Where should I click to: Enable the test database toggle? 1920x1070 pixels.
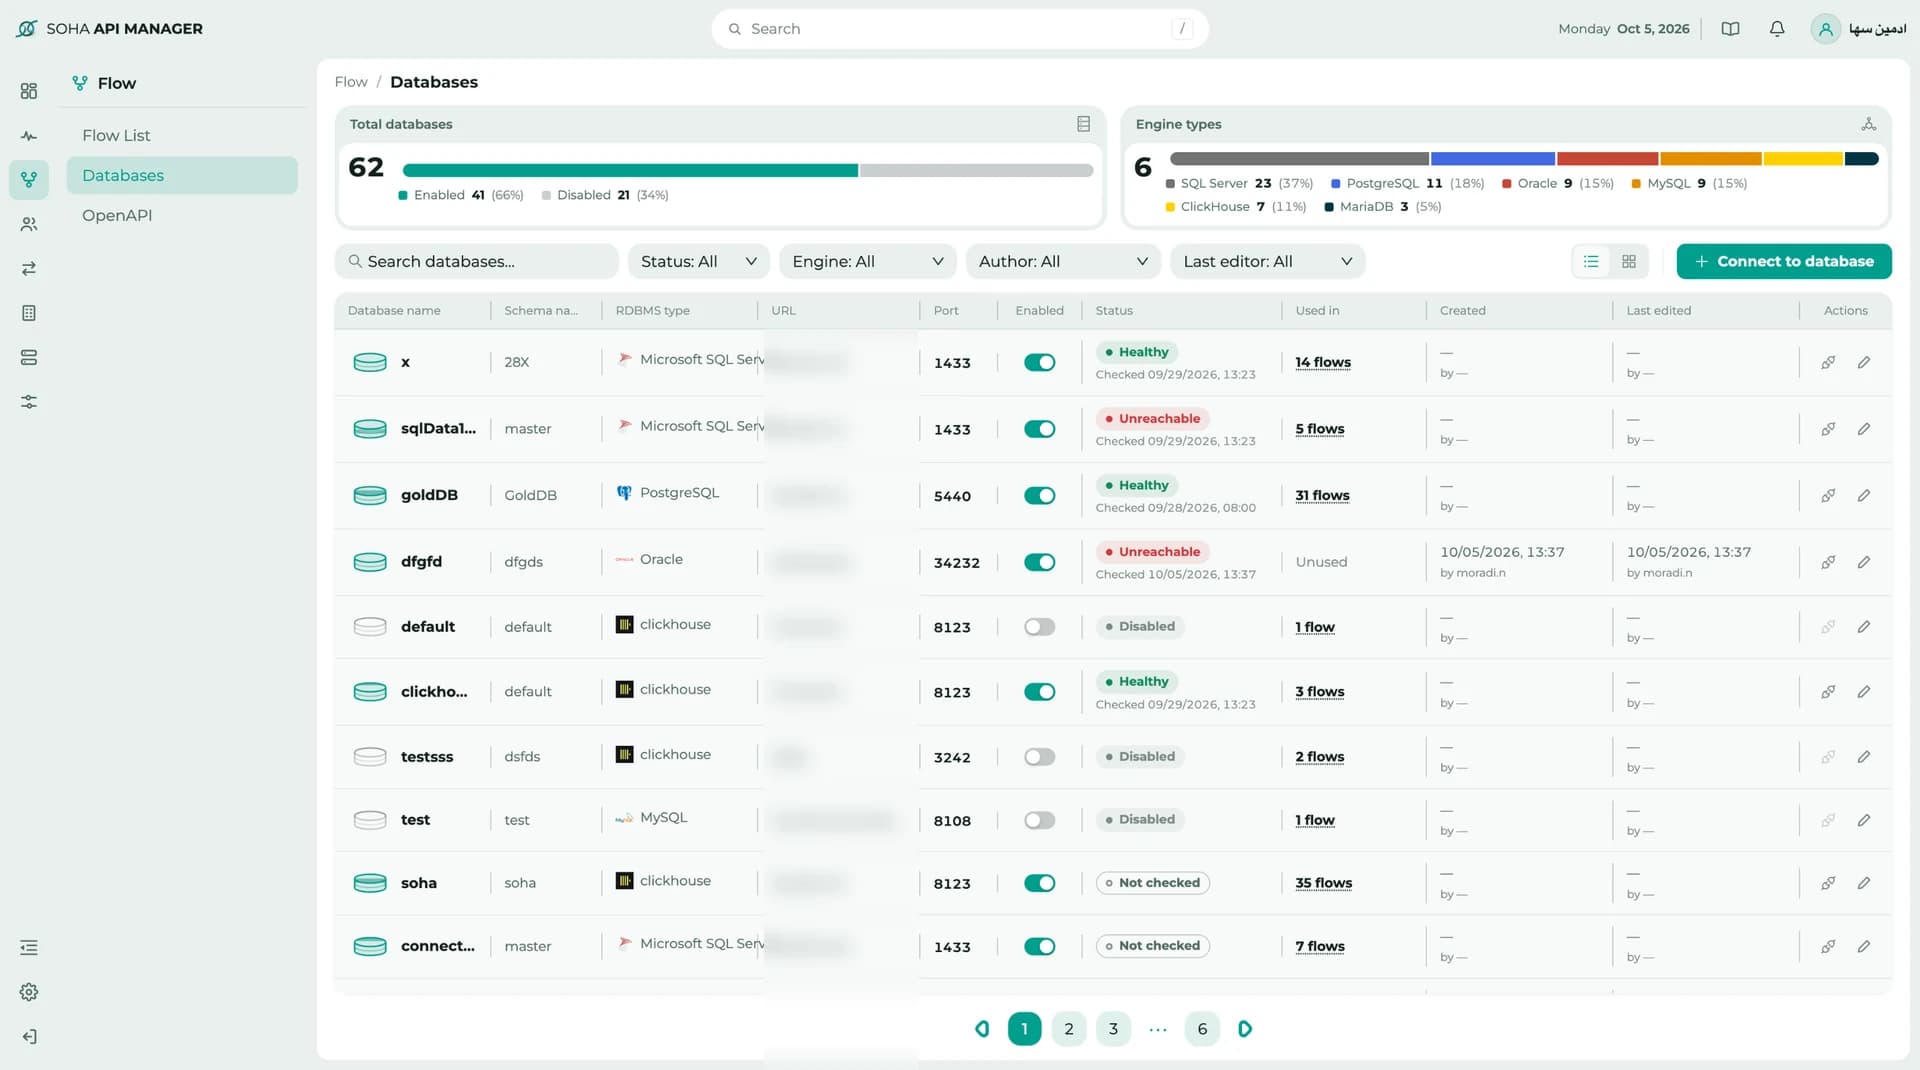click(1039, 821)
